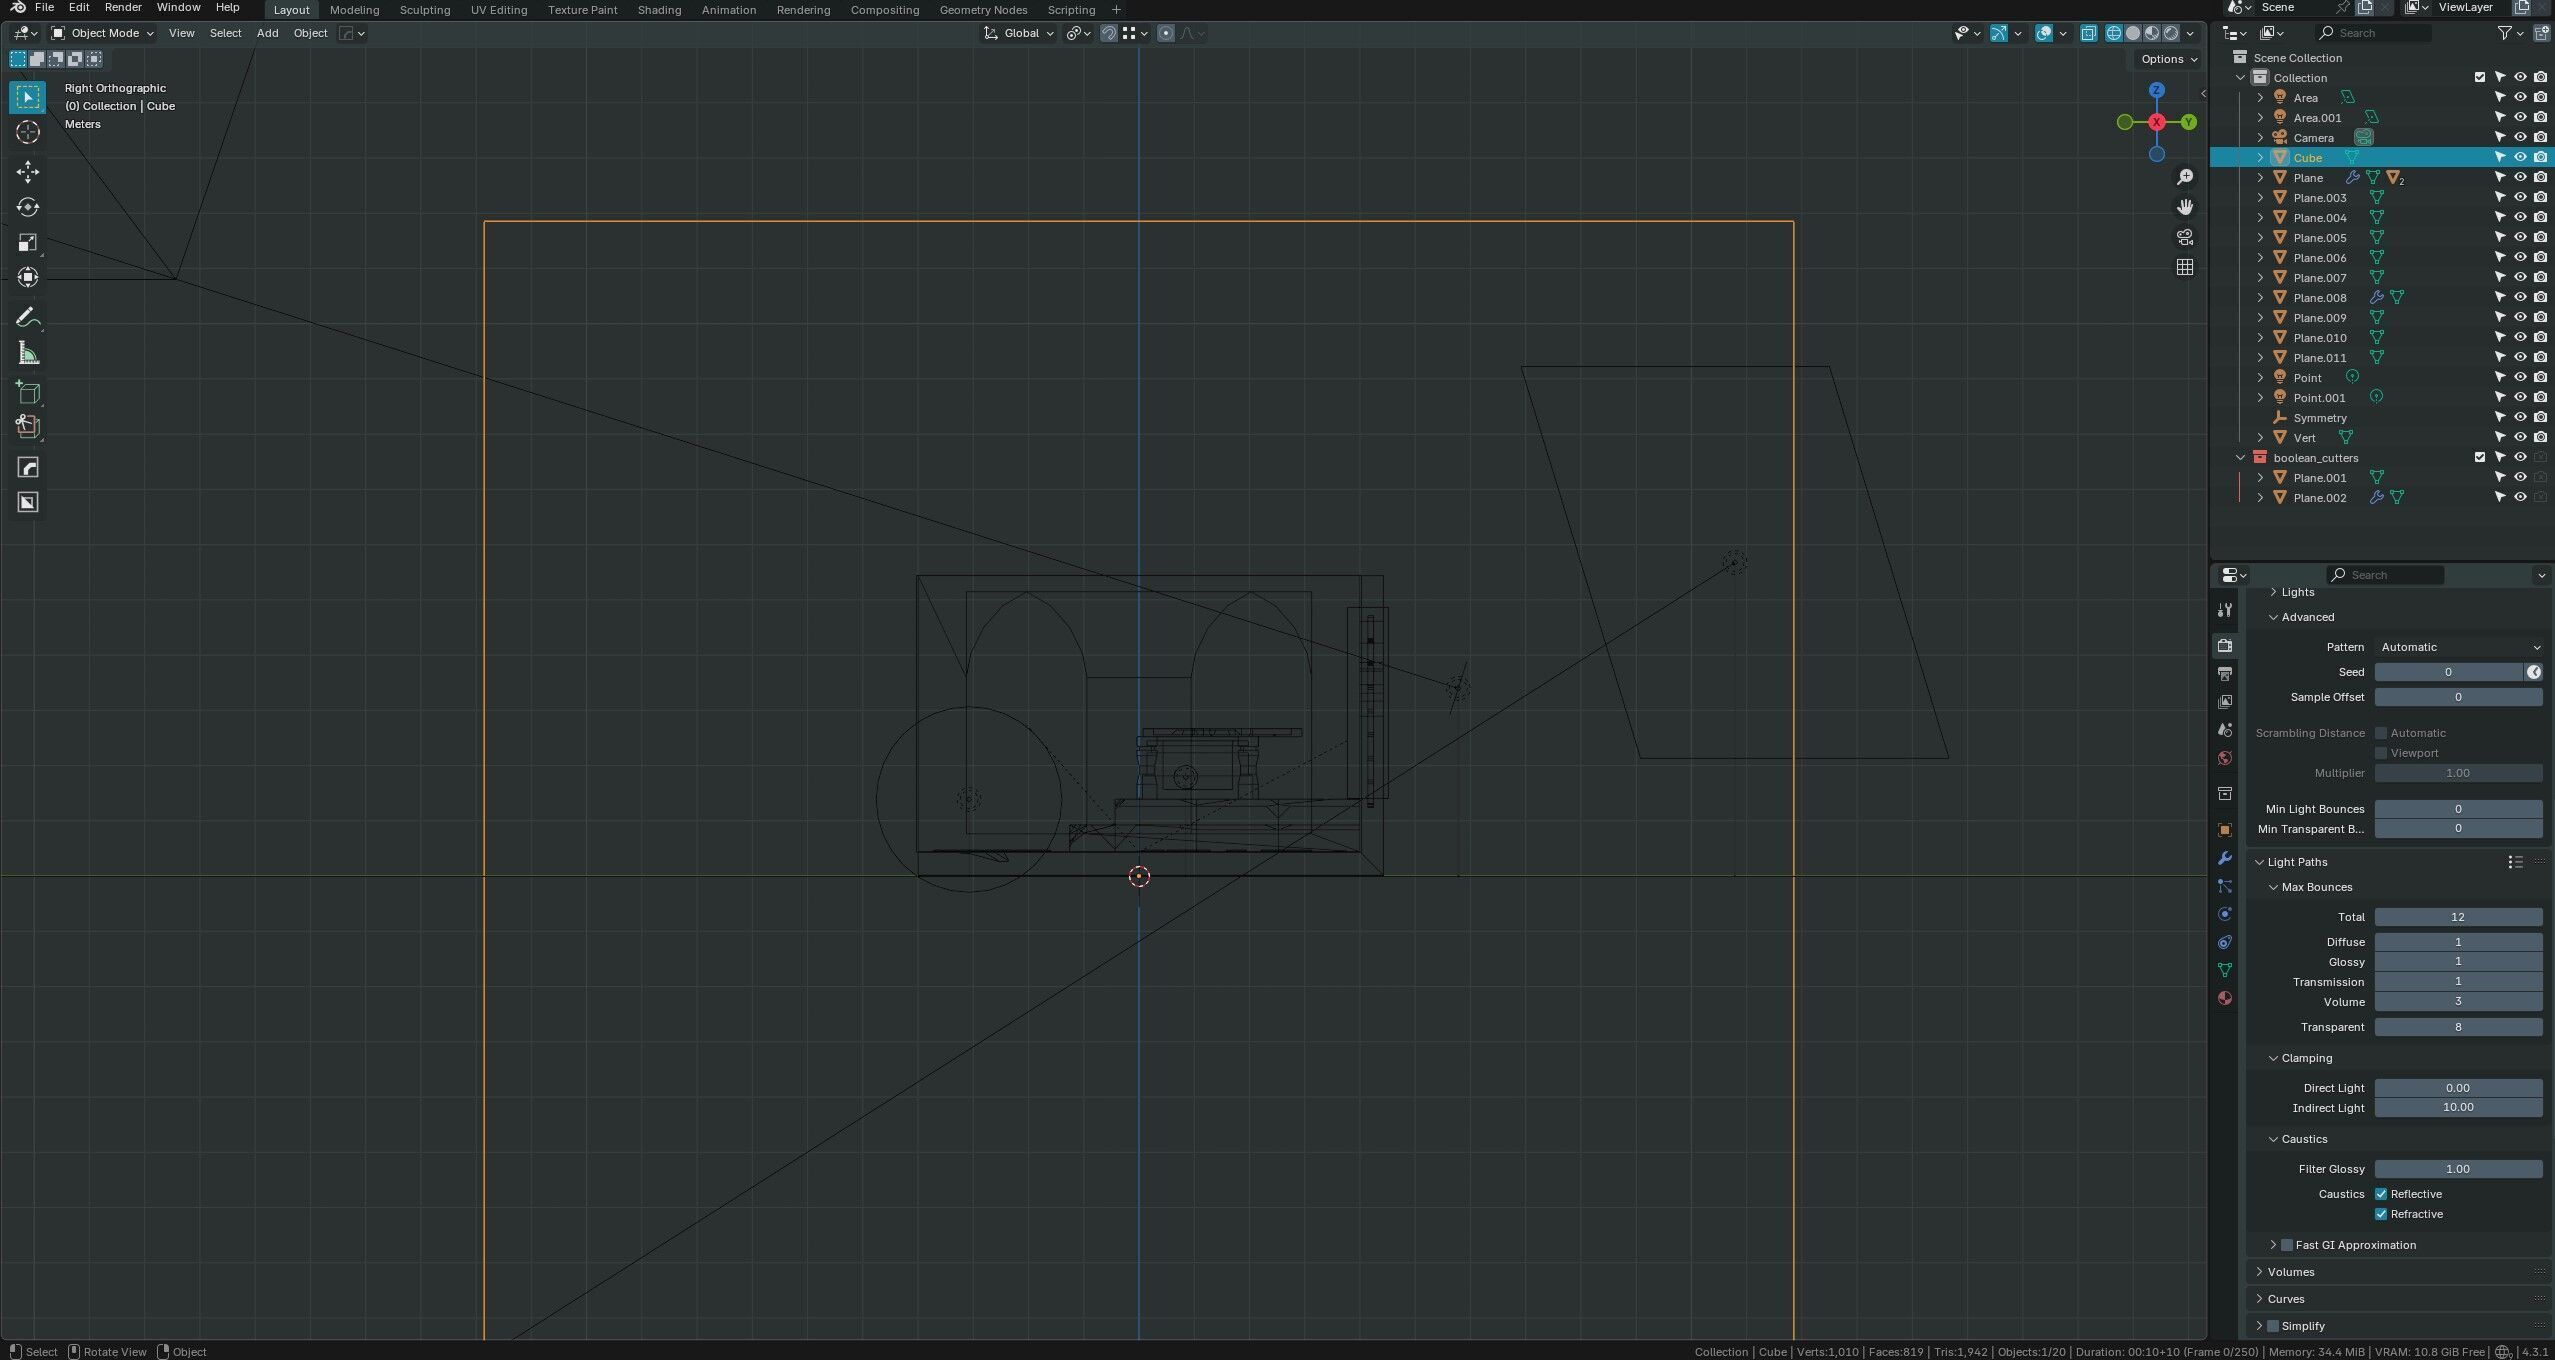Open the Modifiers properties tab
Image resolution: width=2555 pixels, height=1360 pixels.
2225,858
